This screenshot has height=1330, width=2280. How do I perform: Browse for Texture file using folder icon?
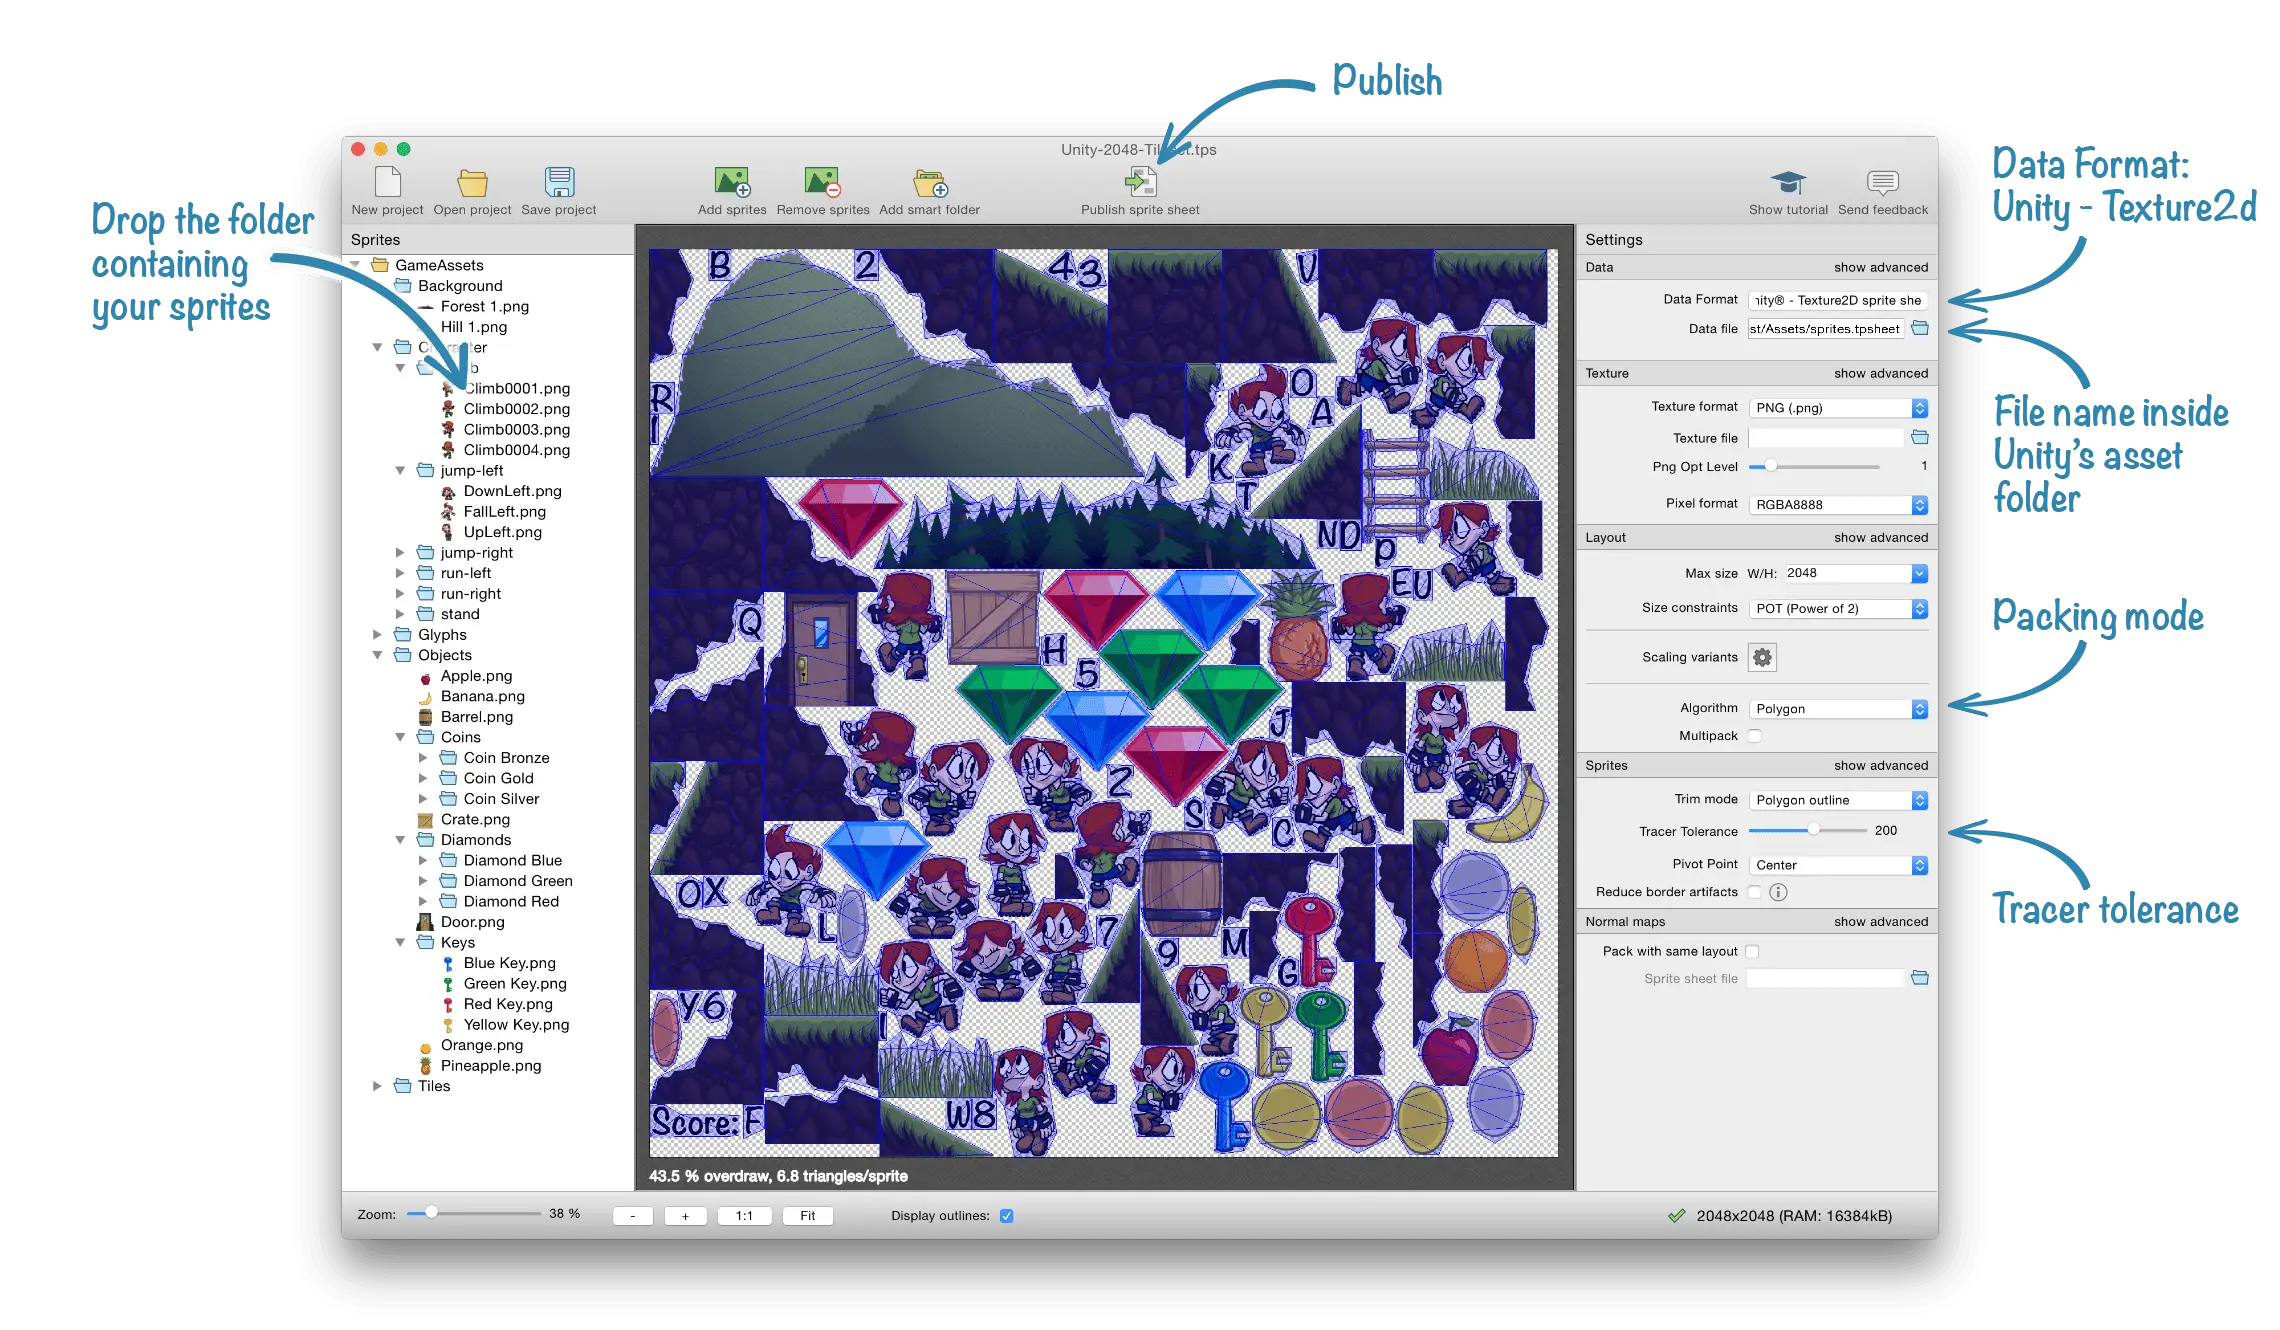tap(1920, 437)
